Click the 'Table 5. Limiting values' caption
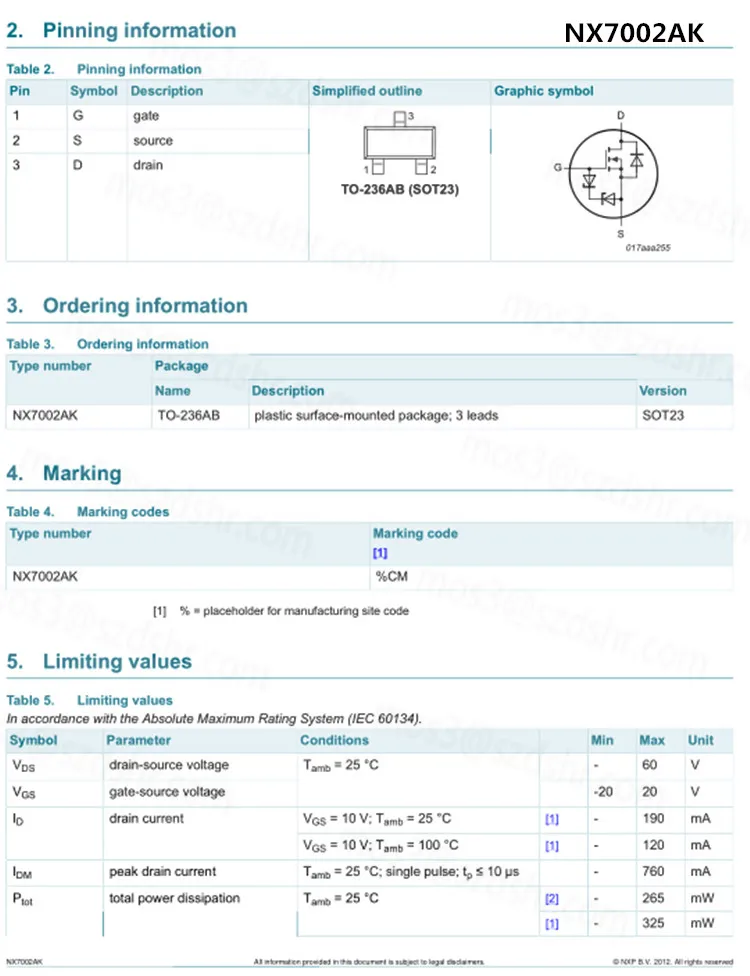This screenshot has height=976, width=750. point(90,700)
